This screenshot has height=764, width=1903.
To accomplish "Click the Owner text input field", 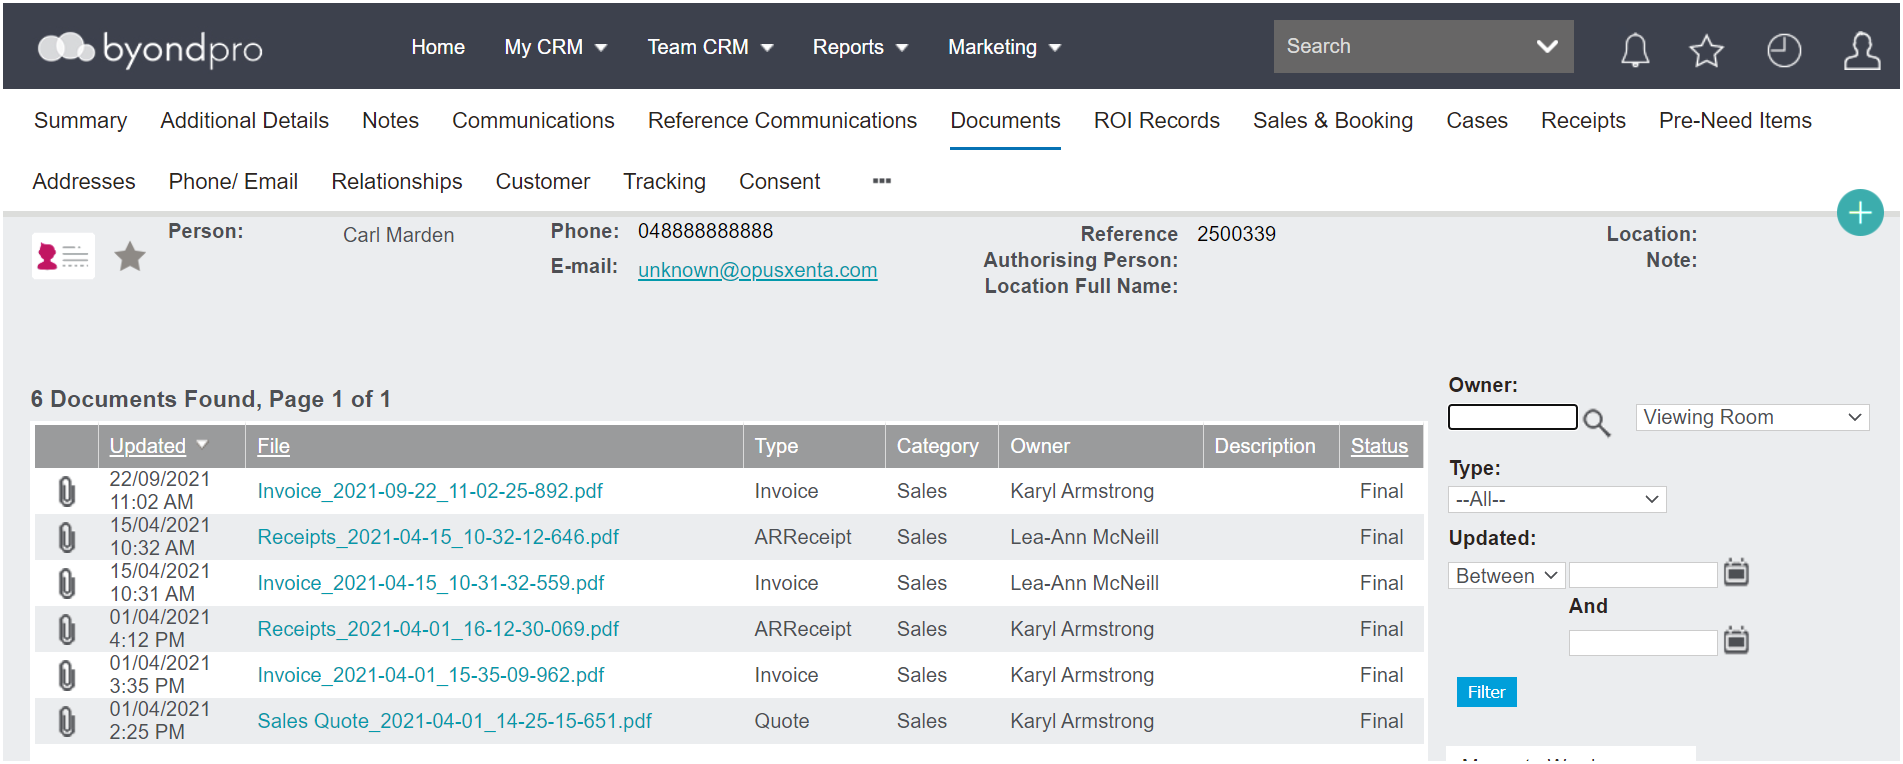I will point(1512,417).
